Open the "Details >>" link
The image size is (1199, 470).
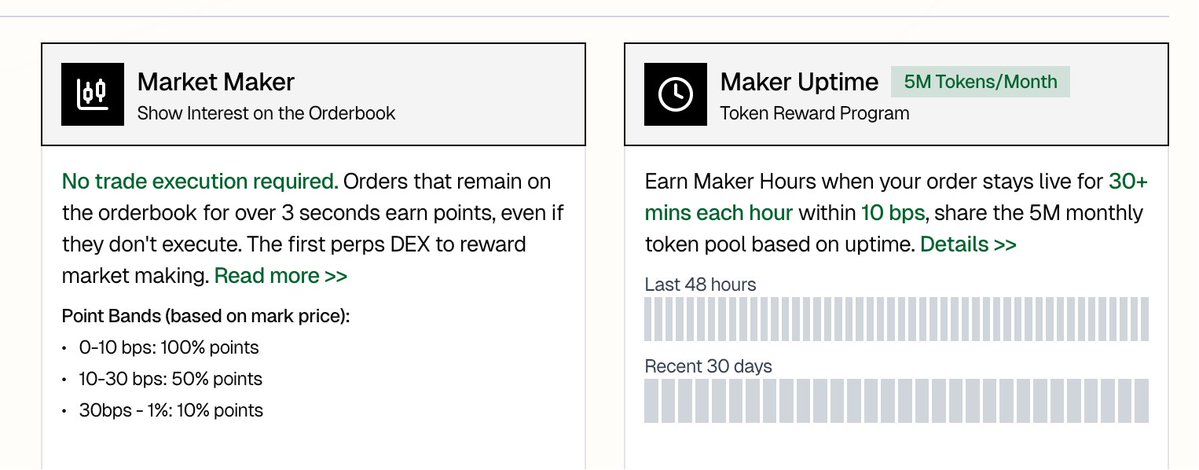tap(968, 244)
